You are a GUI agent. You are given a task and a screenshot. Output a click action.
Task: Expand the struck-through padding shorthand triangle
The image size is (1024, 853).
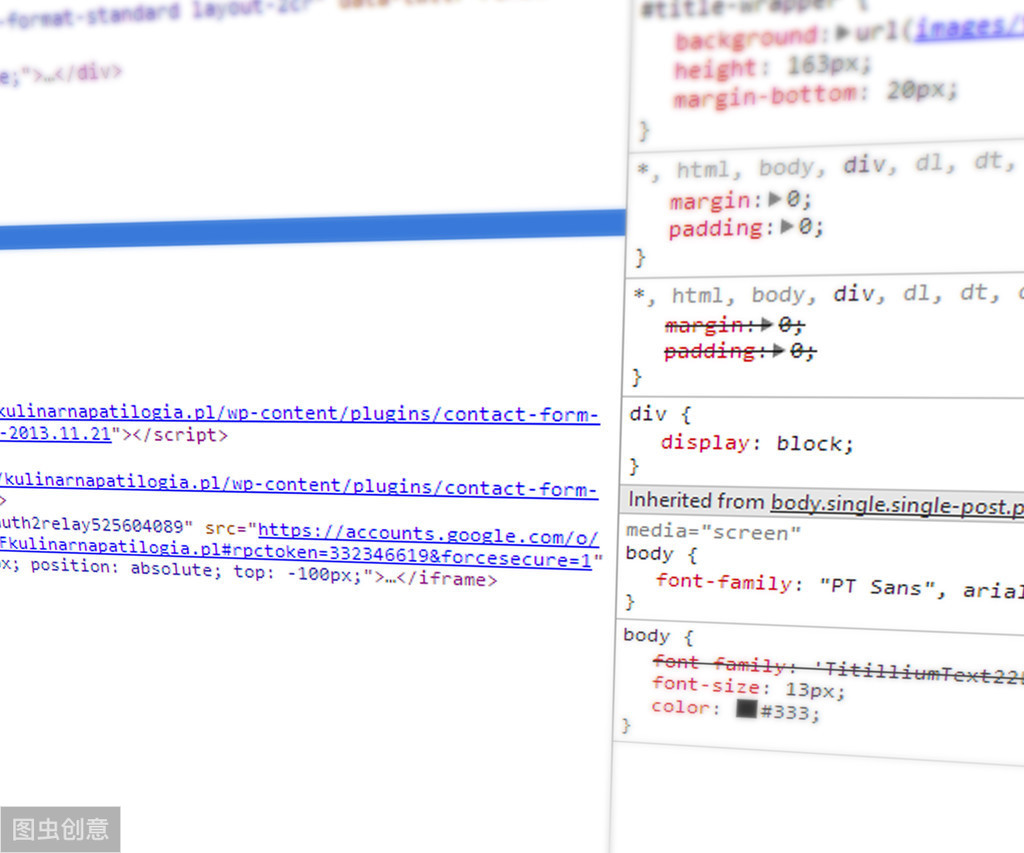tap(777, 351)
